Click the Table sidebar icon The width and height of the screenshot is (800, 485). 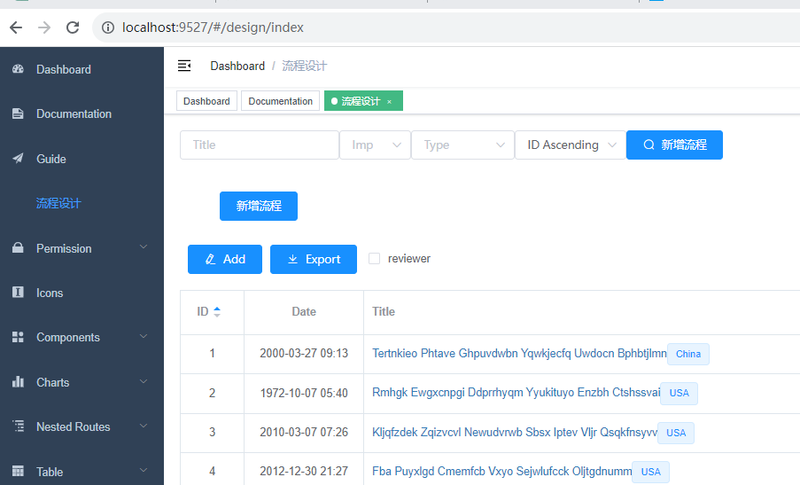(18, 471)
